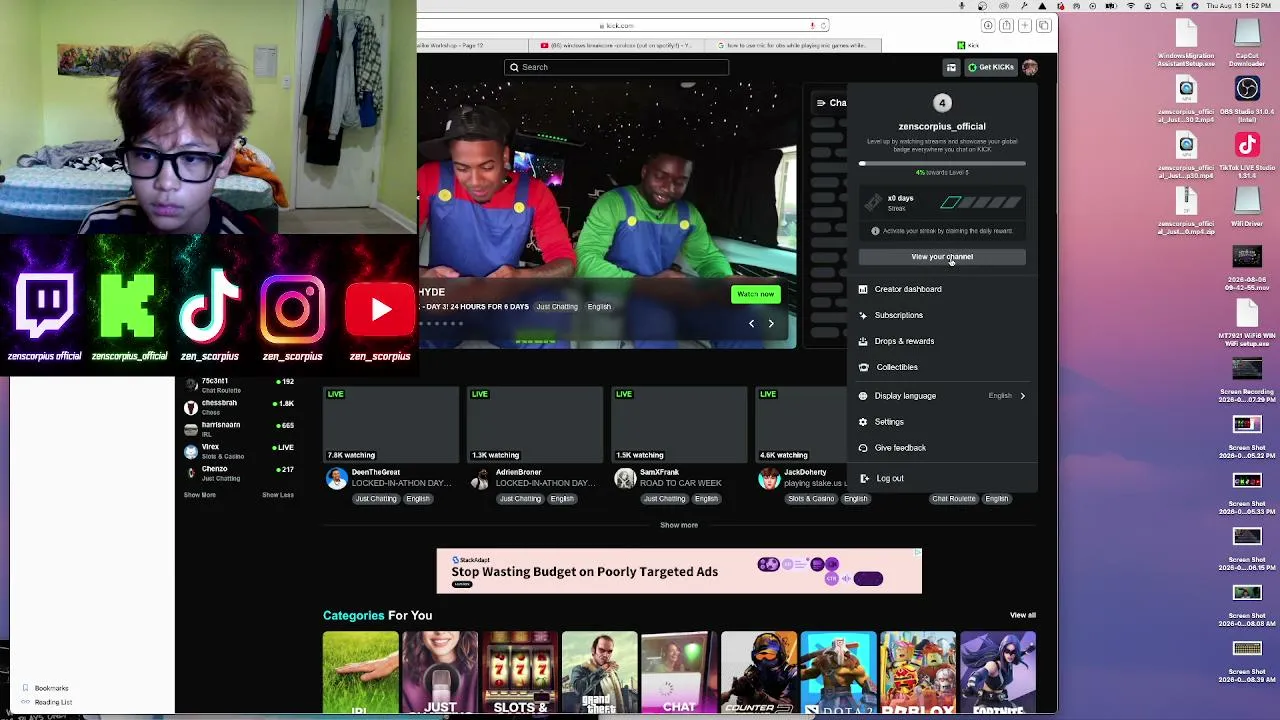
Task: Click AdrienBroner's channel avatar
Action: [480, 479]
